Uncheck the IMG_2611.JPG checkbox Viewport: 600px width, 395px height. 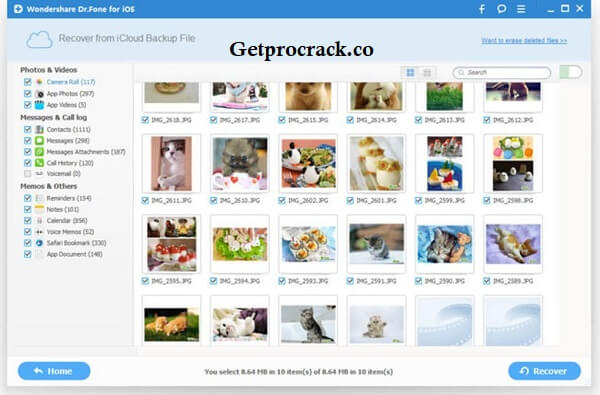pyautogui.click(x=145, y=201)
